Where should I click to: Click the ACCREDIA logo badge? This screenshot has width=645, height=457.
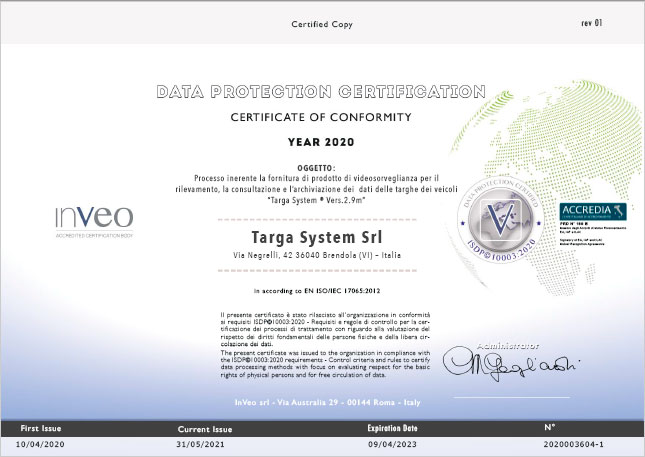coord(593,211)
